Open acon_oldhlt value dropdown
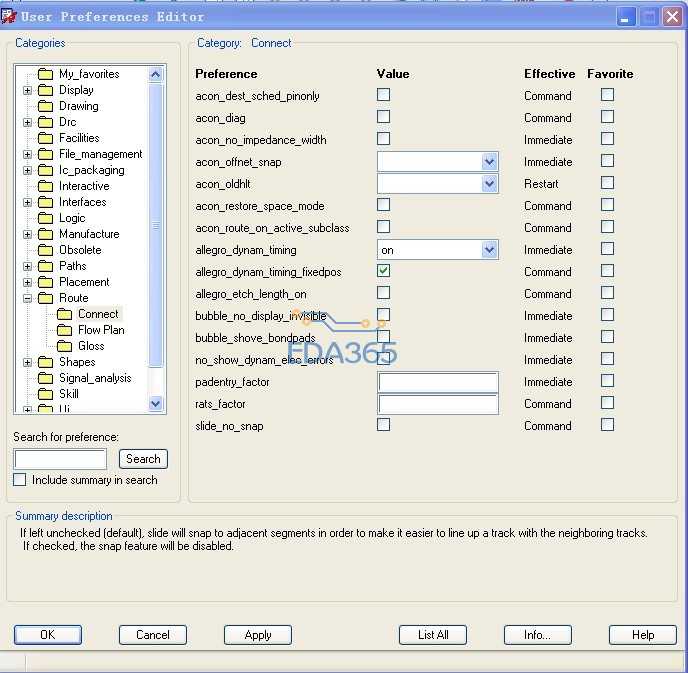 tap(489, 184)
